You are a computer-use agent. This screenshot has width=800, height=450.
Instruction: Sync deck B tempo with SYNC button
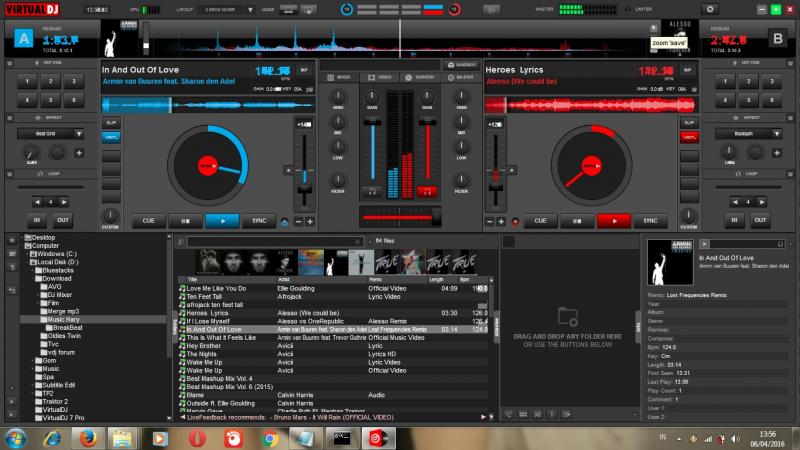[x=651, y=221]
